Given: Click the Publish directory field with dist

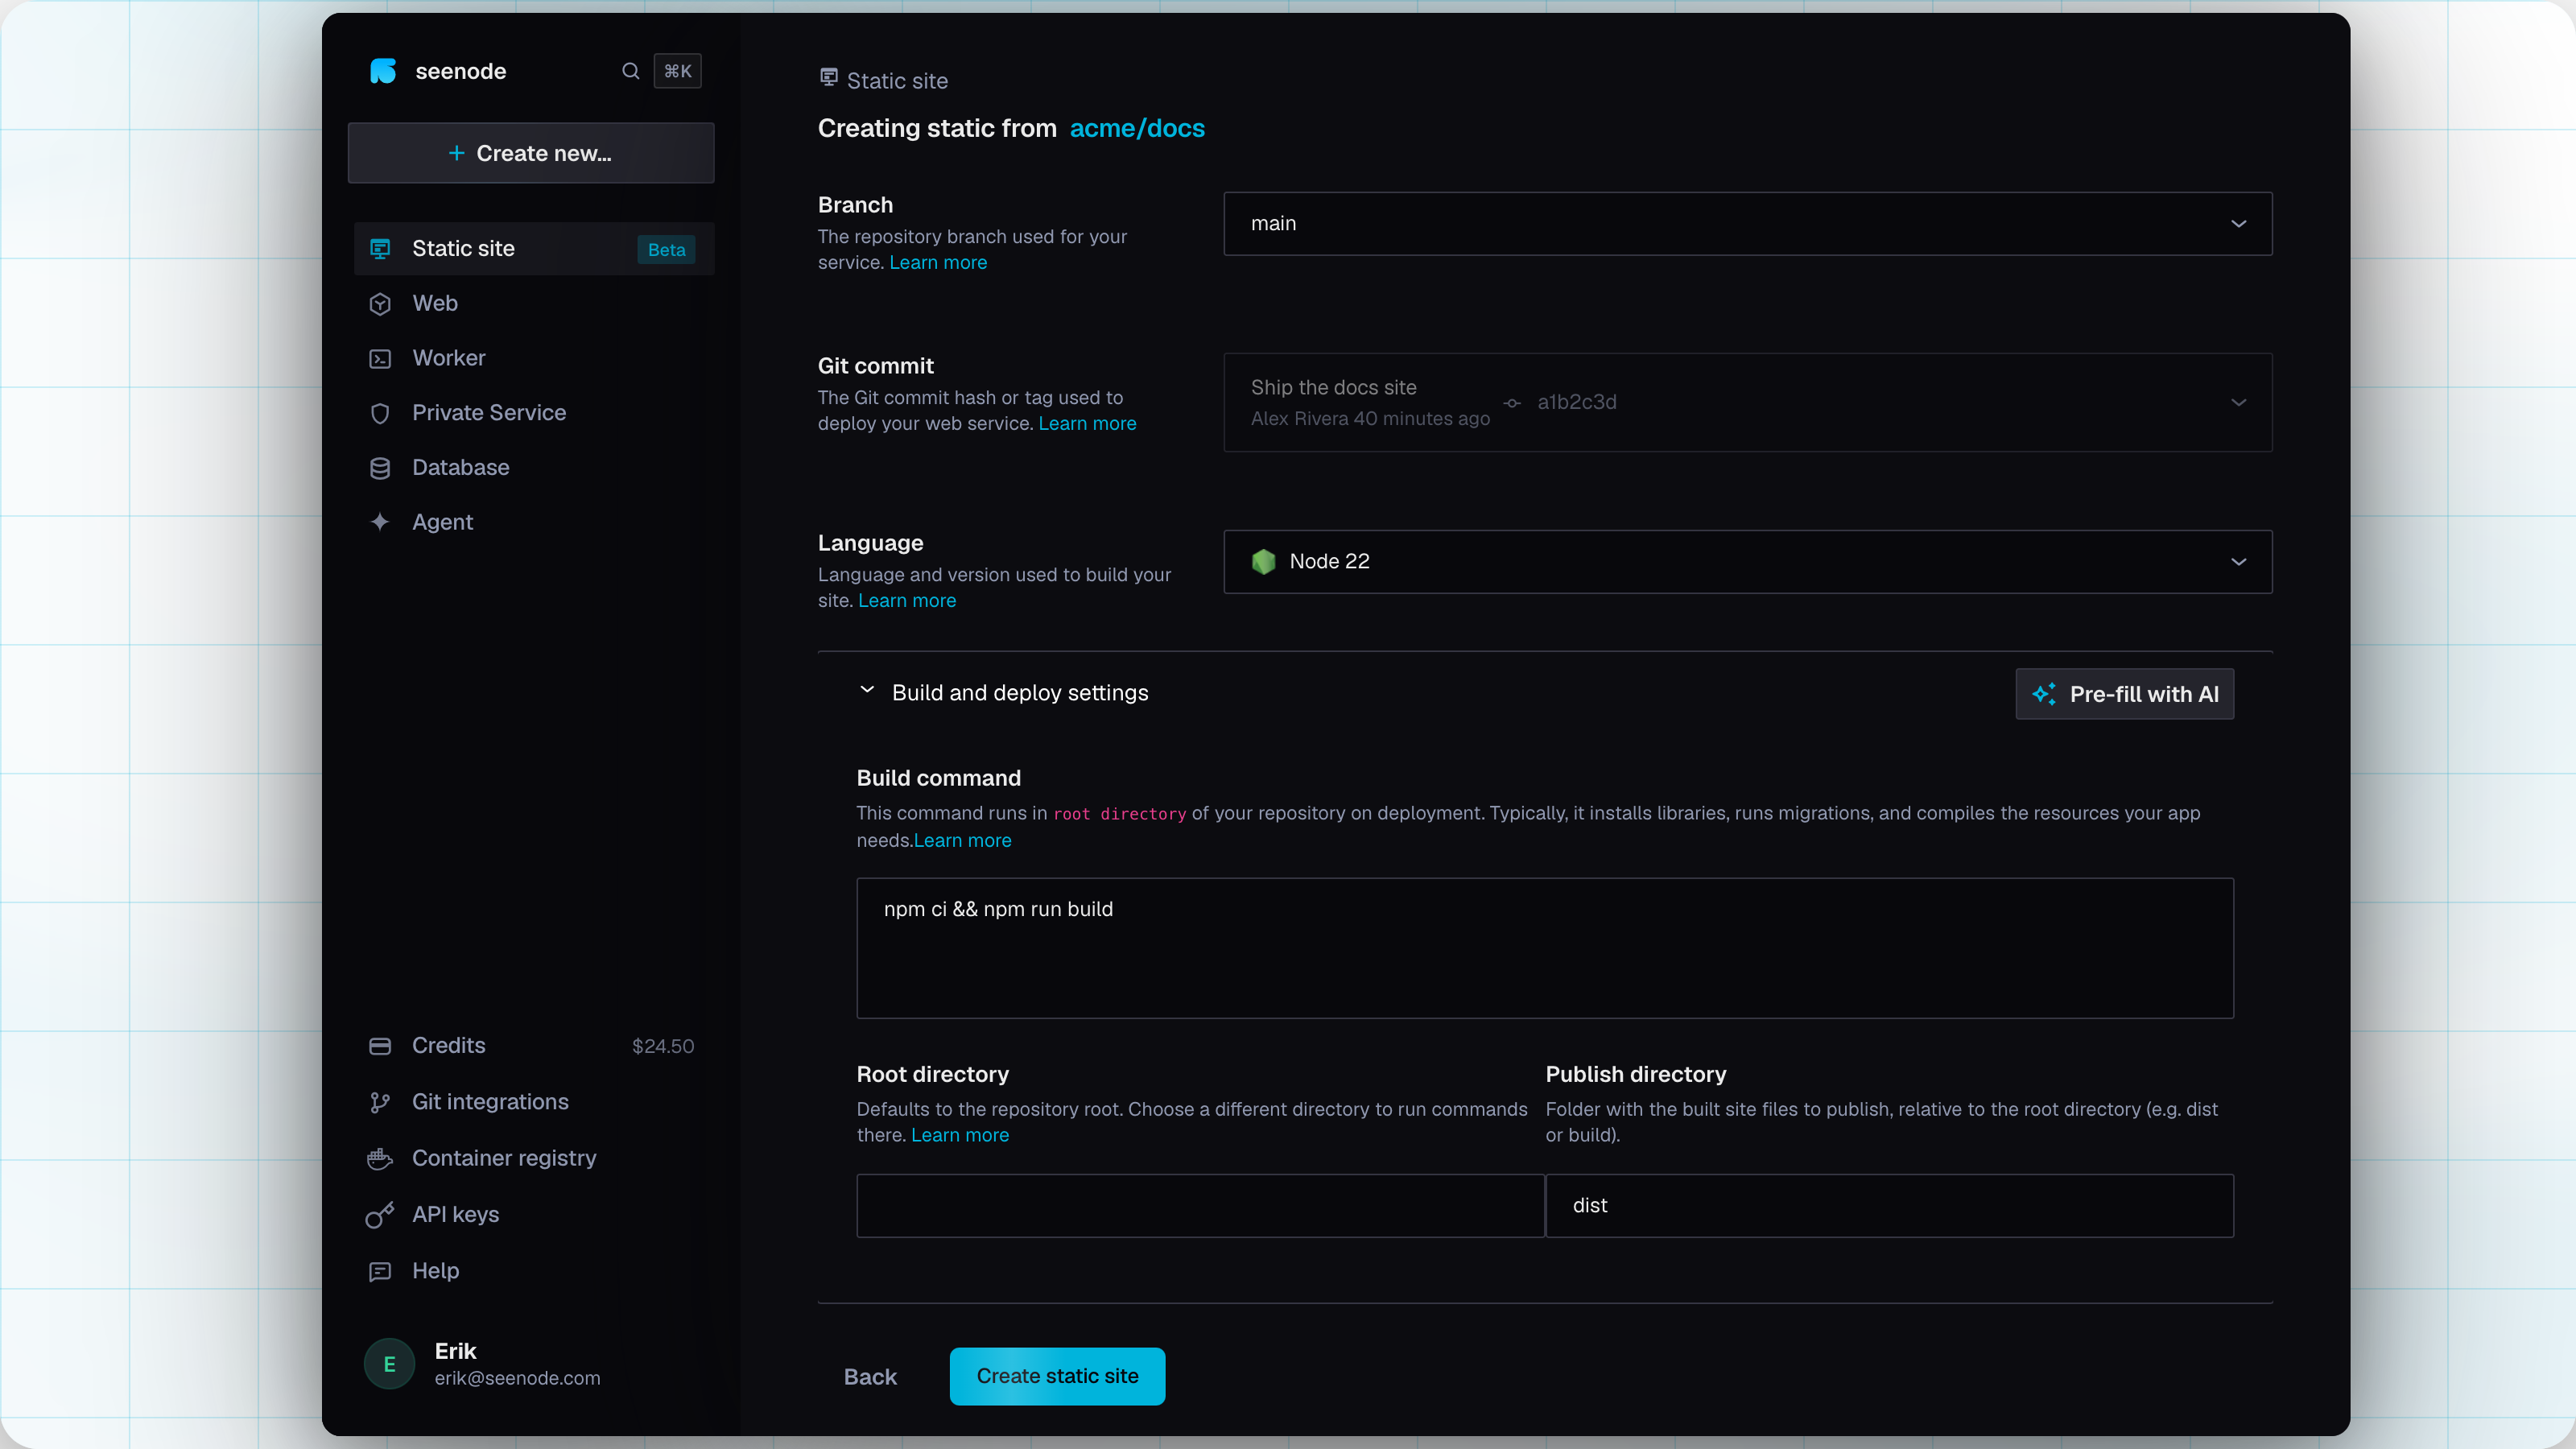Looking at the screenshot, I should [x=1890, y=1206].
